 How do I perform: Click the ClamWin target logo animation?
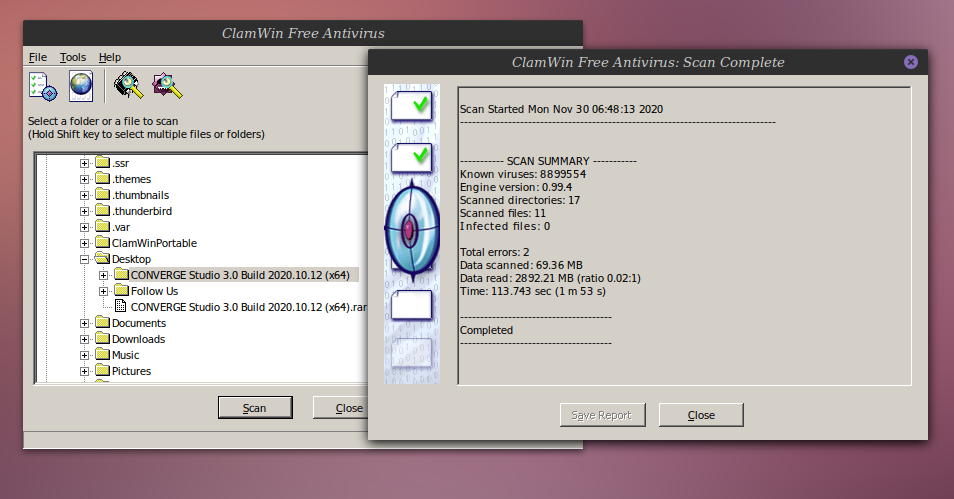click(x=412, y=229)
